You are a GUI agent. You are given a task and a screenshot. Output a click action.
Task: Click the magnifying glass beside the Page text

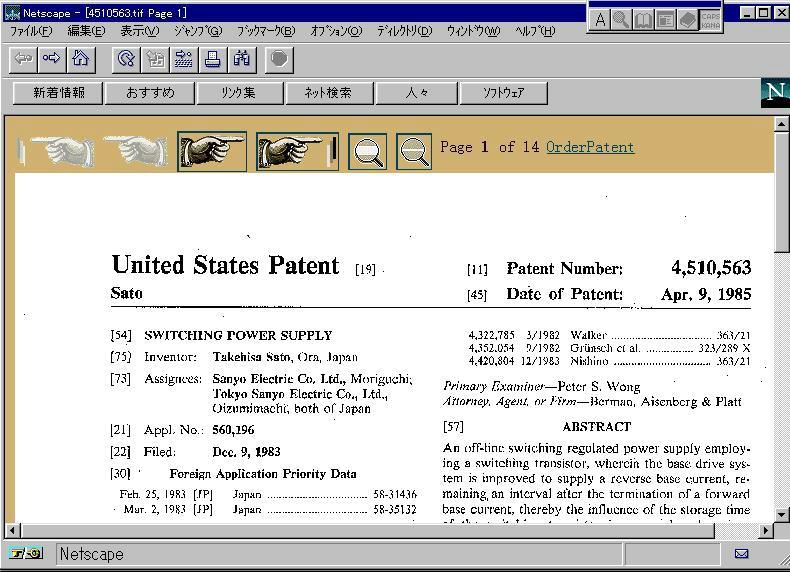point(414,152)
